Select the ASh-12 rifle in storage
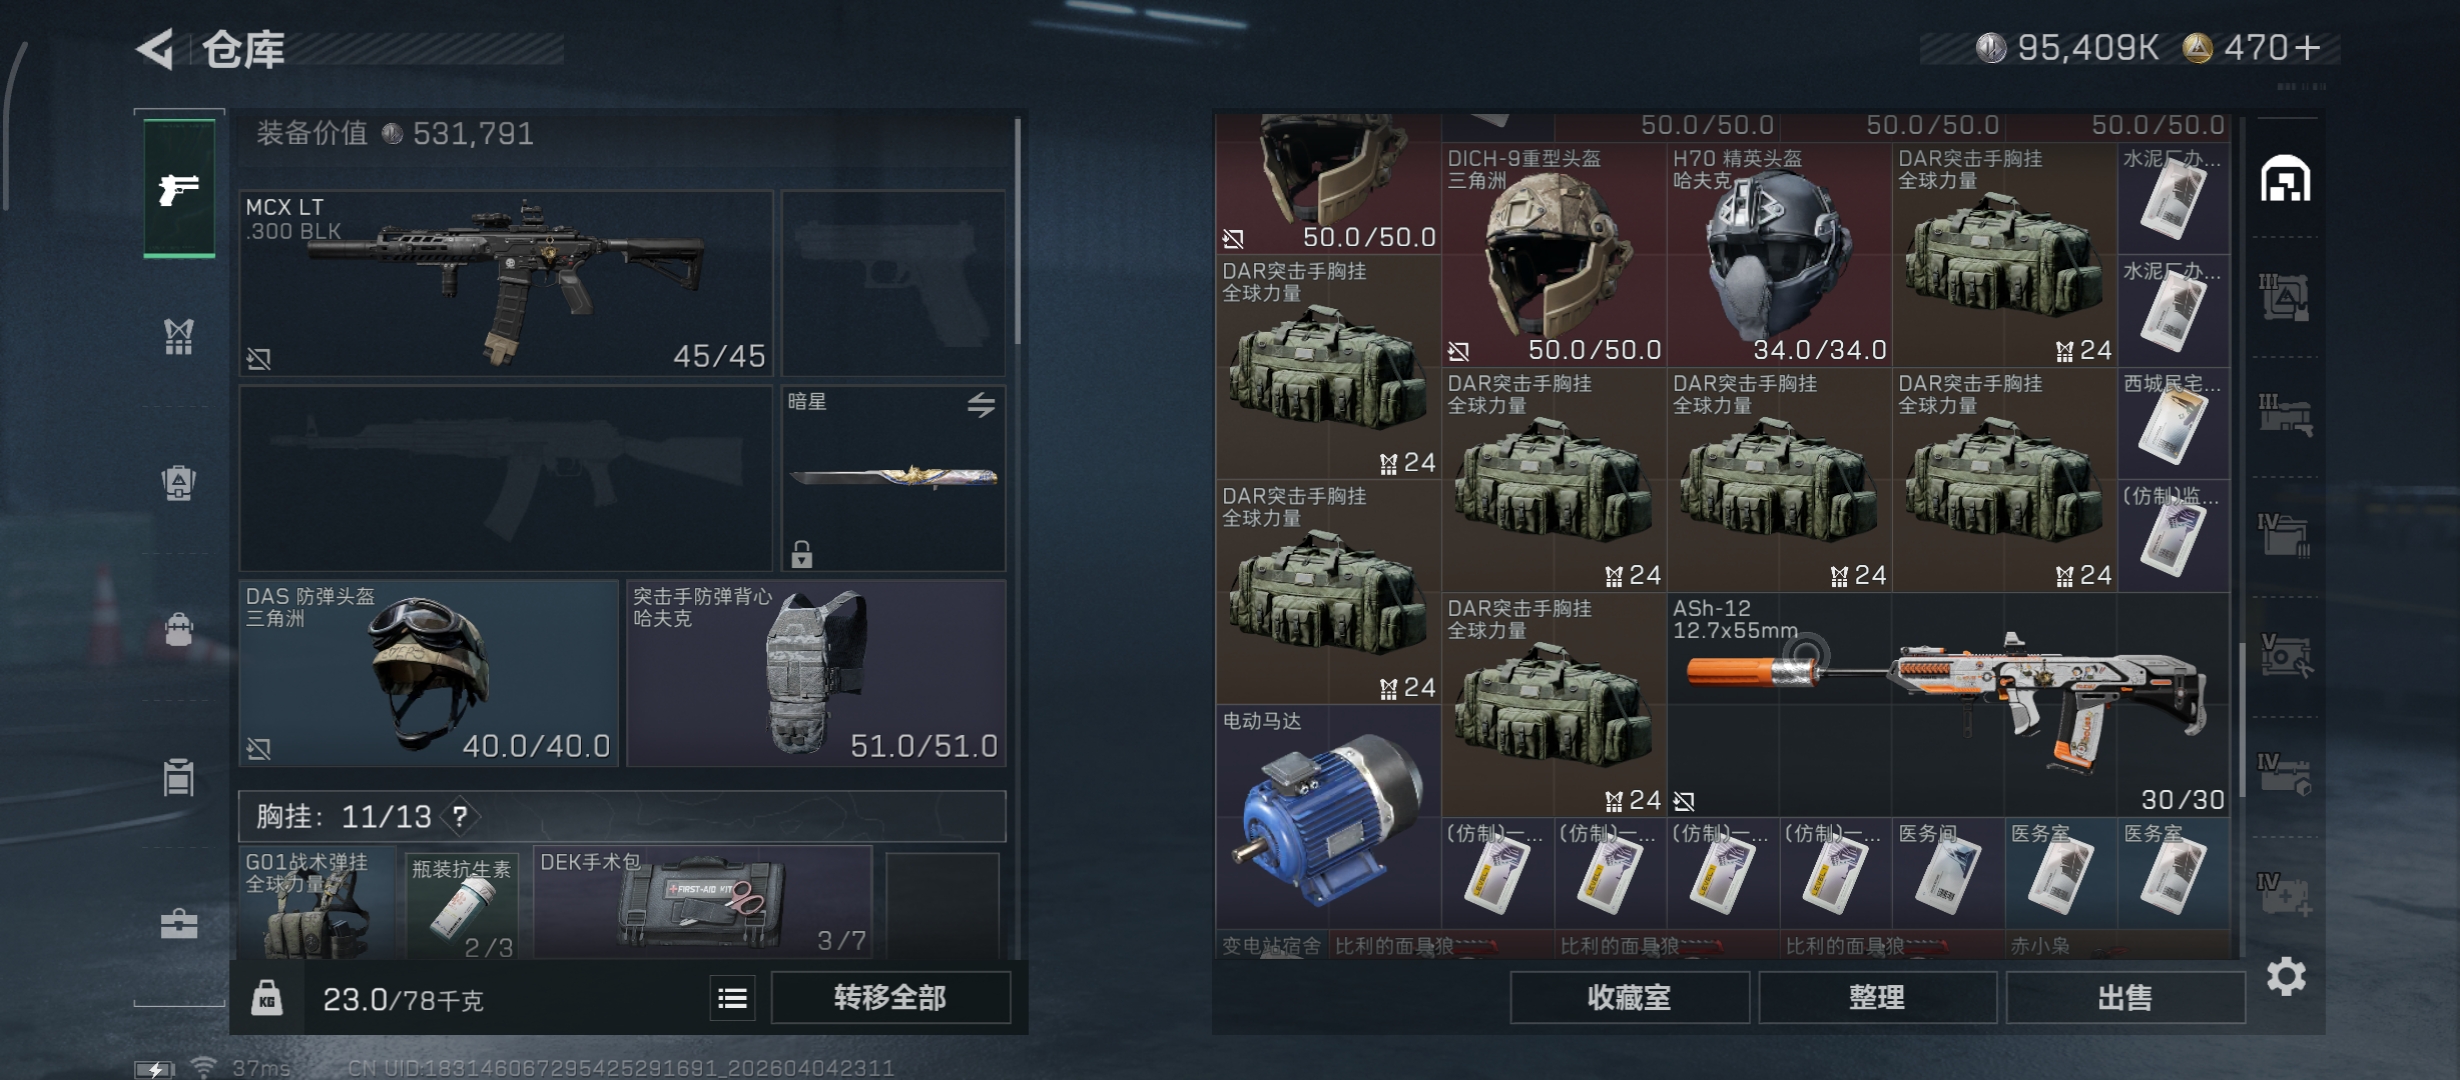This screenshot has width=2460, height=1080. pyautogui.click(x=1948, y=705)
